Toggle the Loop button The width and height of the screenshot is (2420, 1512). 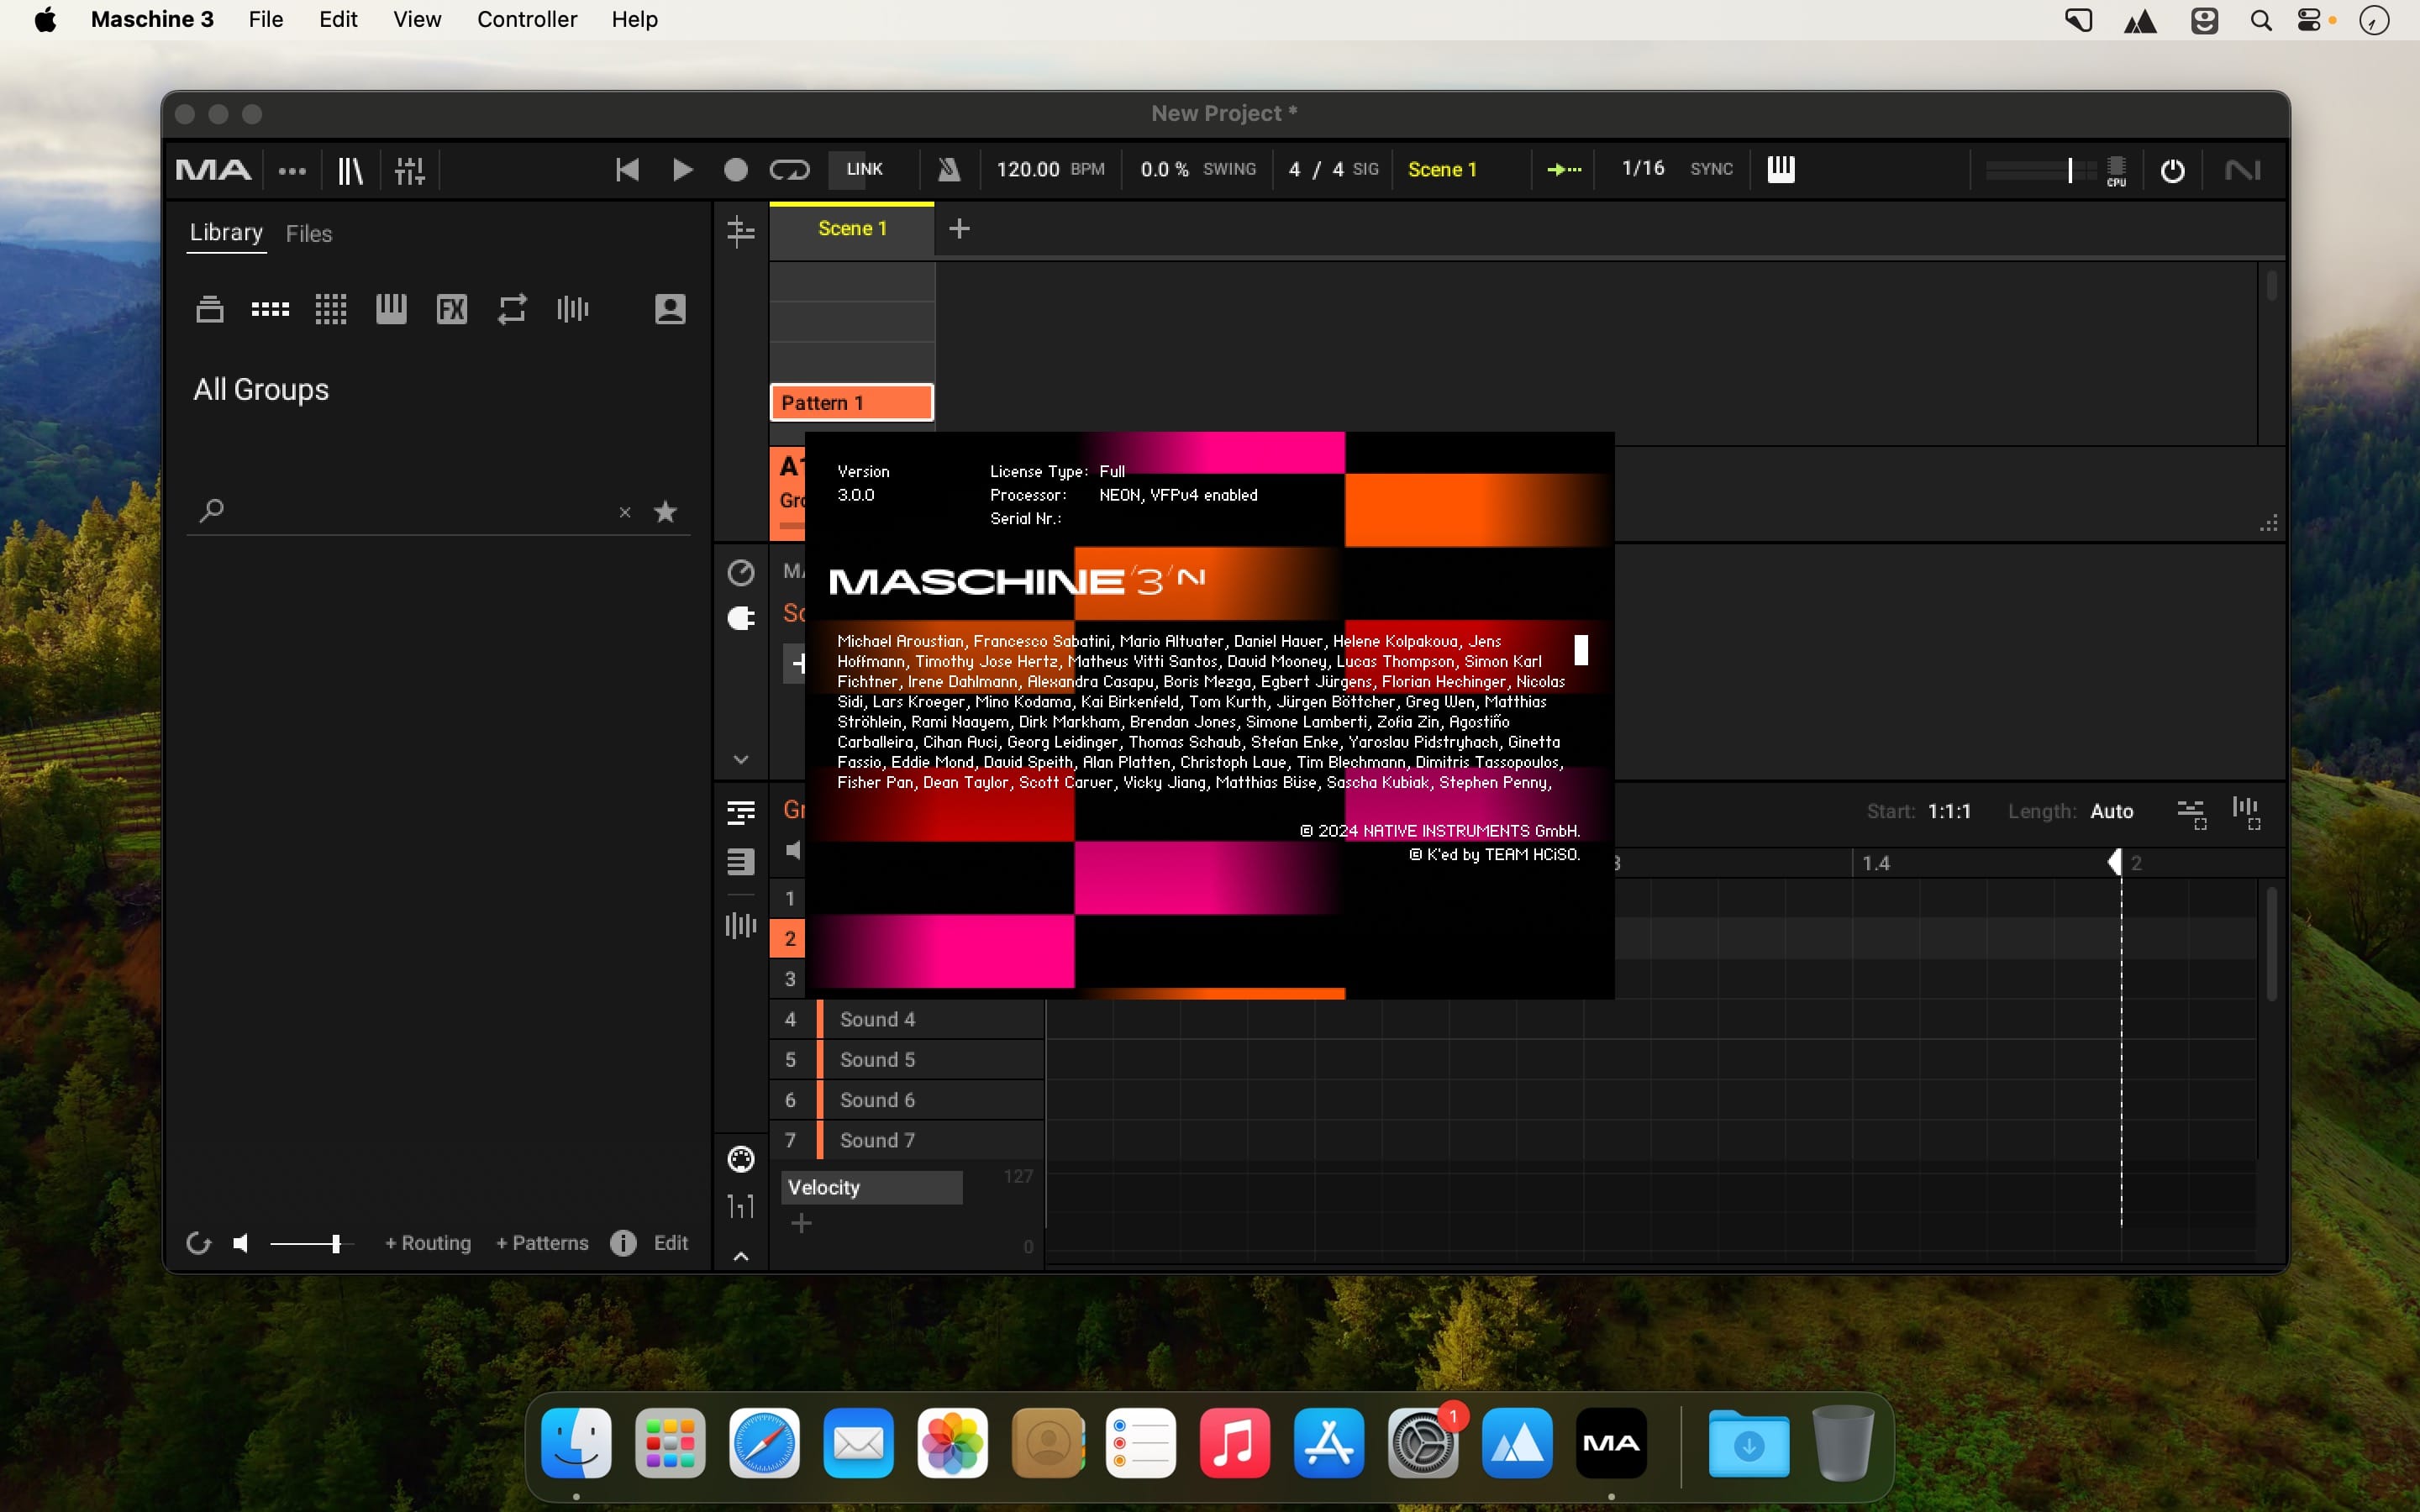pyautogui.click(x=789, y=170)
